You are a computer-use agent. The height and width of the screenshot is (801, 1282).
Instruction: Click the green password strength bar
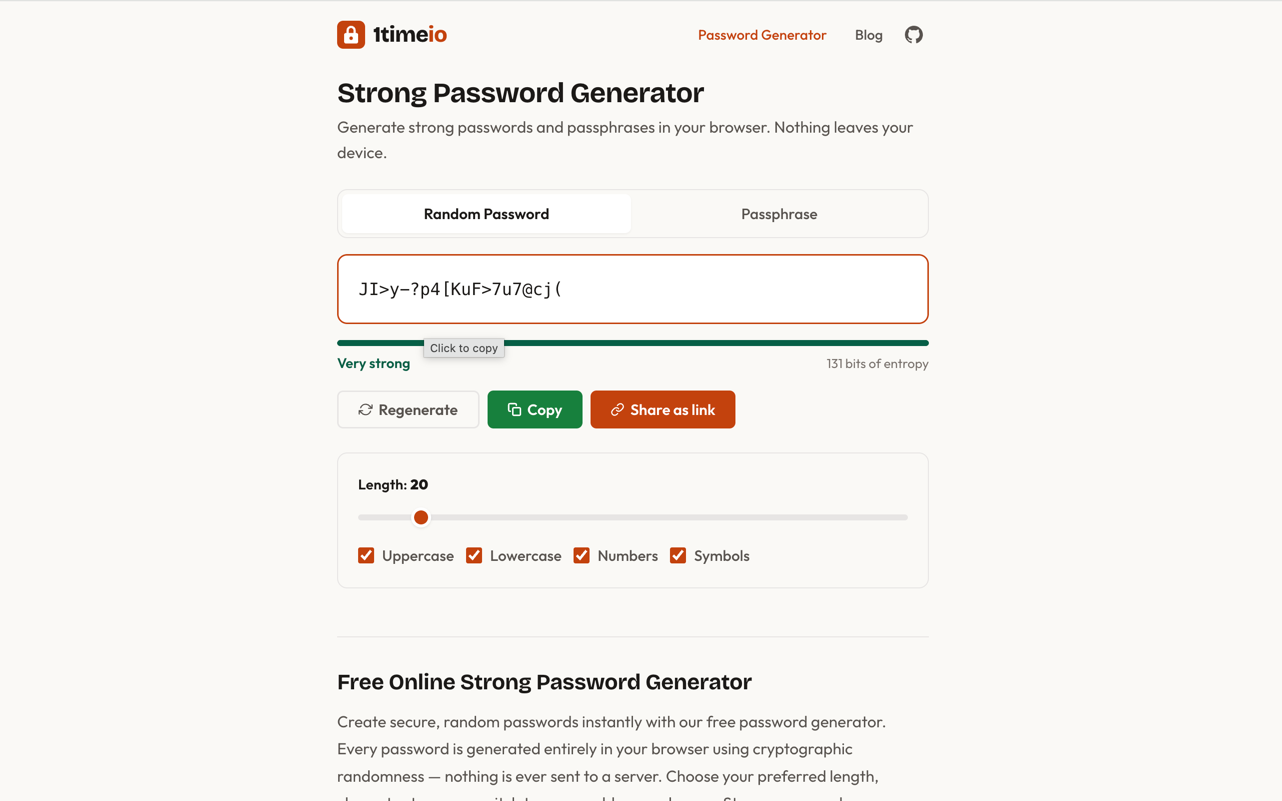pyautogui.click(x=700, y=343)
